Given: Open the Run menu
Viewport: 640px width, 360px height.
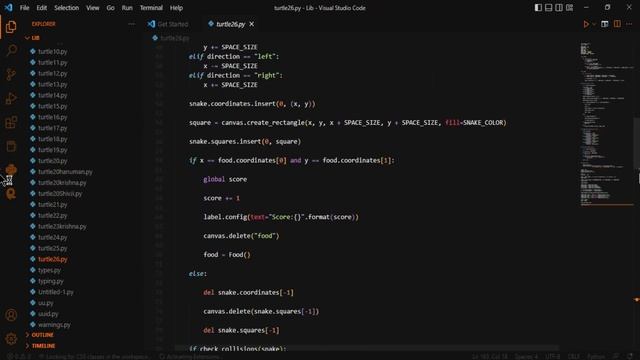Looking at the screenshot, I should click(127, 8).
